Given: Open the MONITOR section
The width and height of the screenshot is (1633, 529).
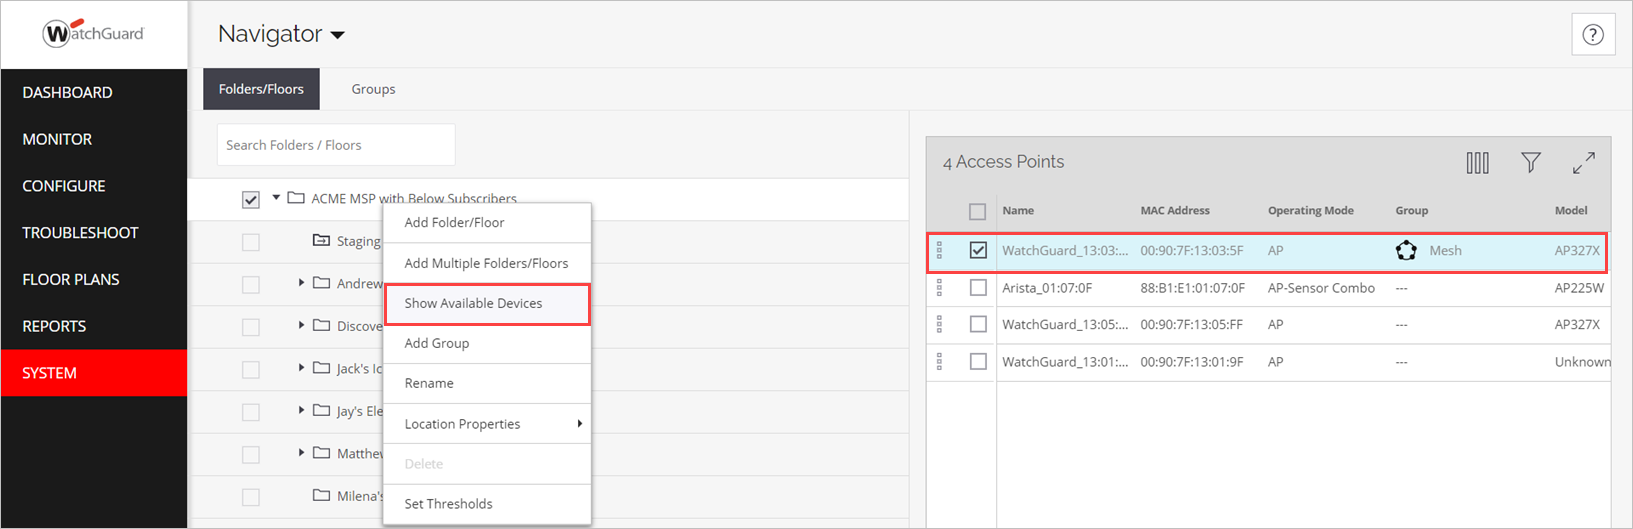Looking at the screenshot, I should click(x=94, y=139).
